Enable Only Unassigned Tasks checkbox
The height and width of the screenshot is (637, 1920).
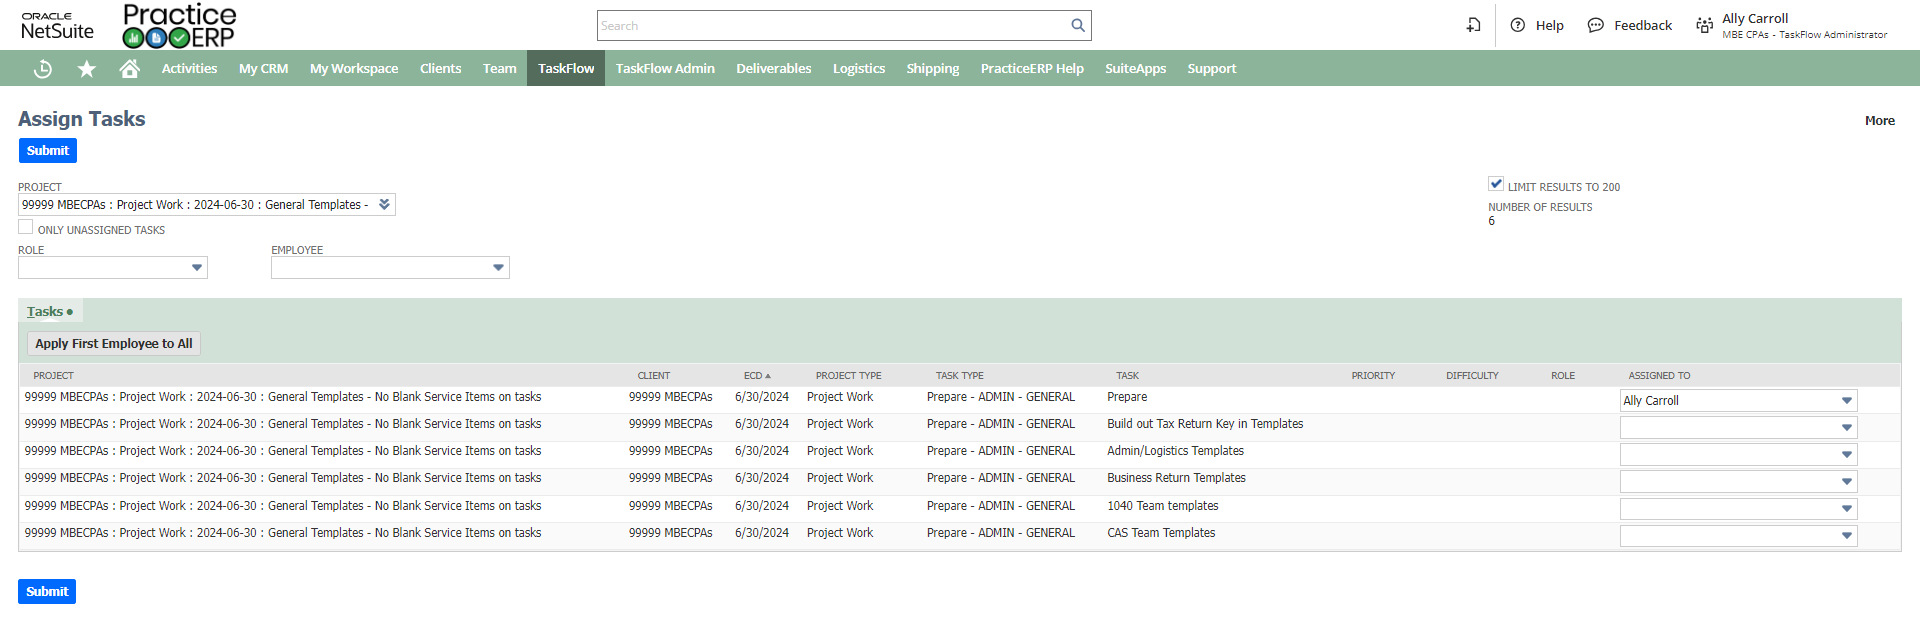[x=26, y=228]
